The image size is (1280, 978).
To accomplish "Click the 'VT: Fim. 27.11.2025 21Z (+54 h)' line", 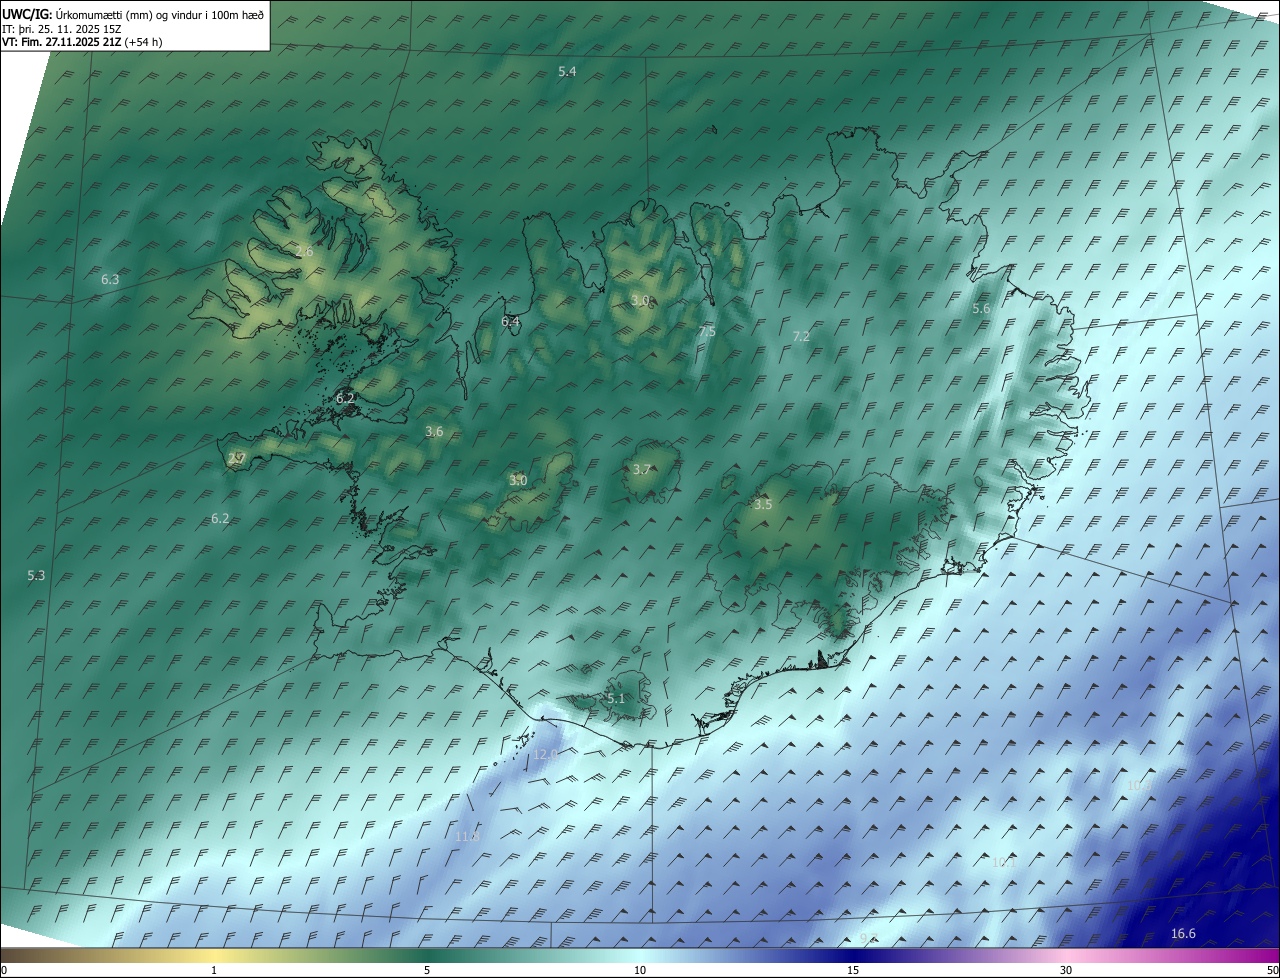I will pos(82,42).
